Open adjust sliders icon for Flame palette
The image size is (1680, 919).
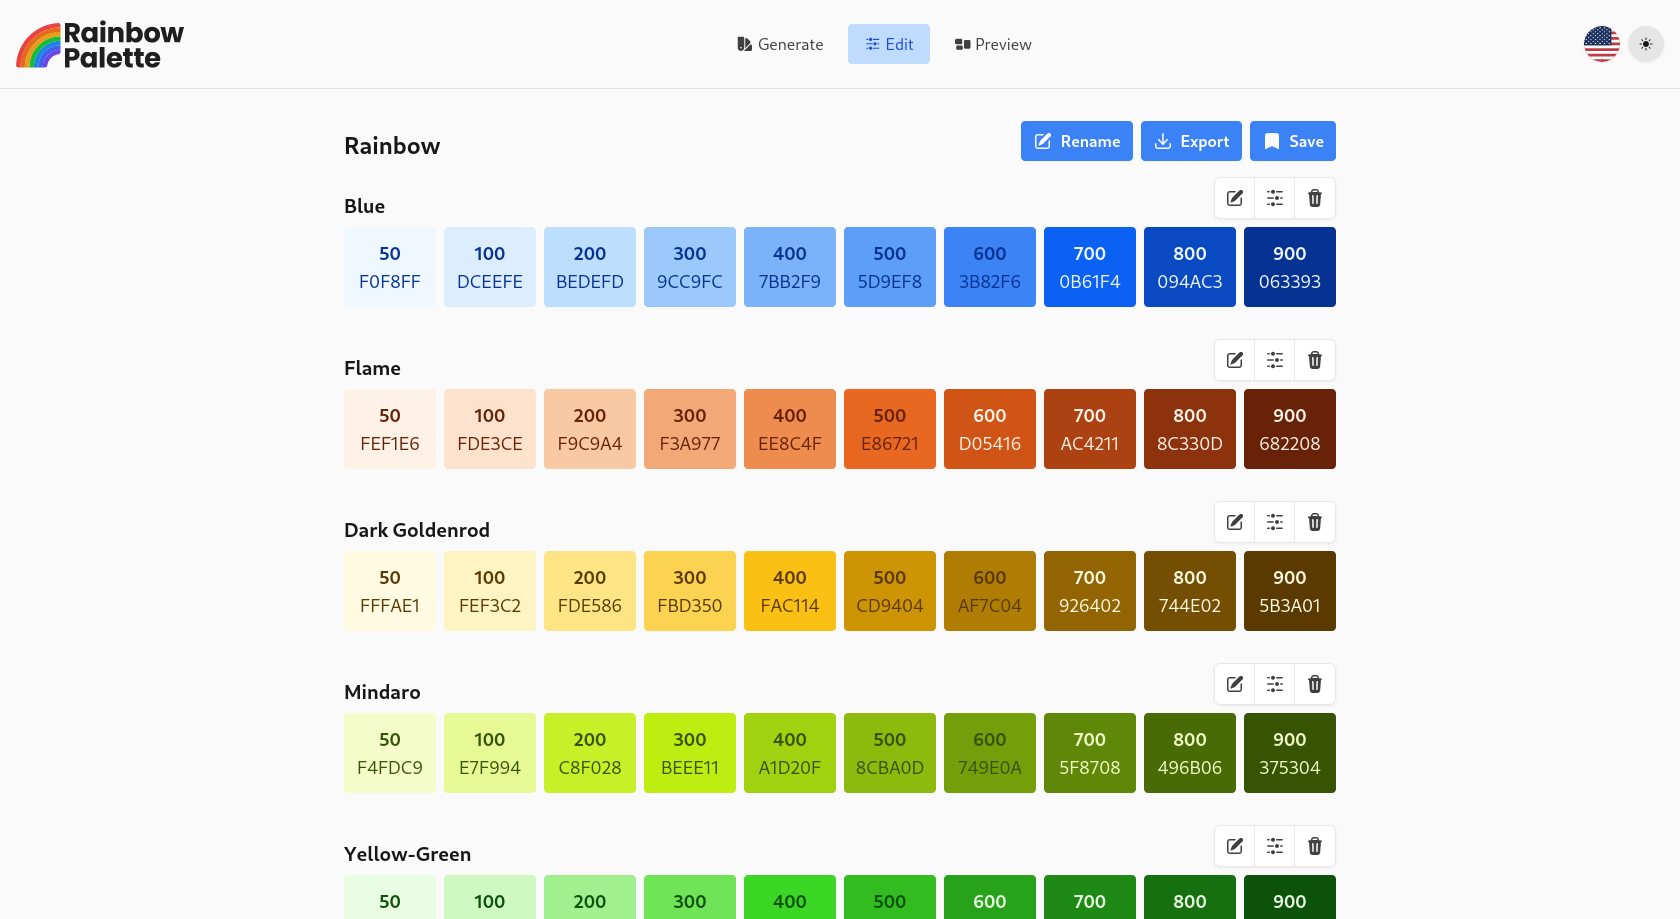1275,360
